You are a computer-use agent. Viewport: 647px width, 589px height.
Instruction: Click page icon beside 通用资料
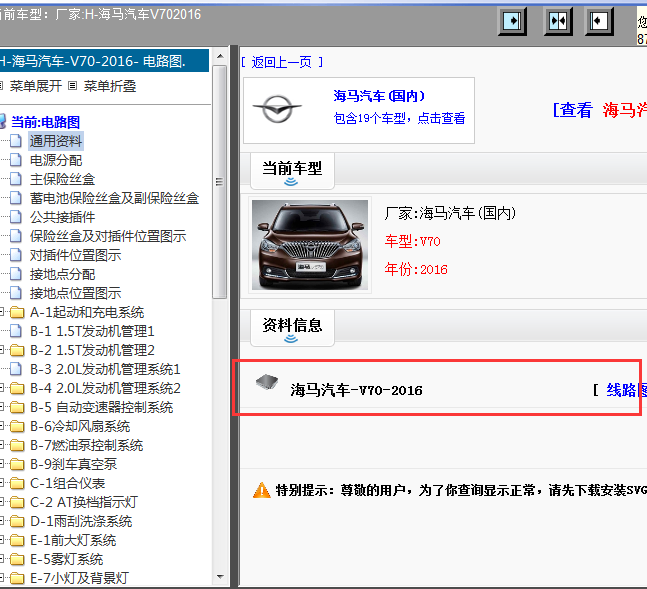(16, 141)
